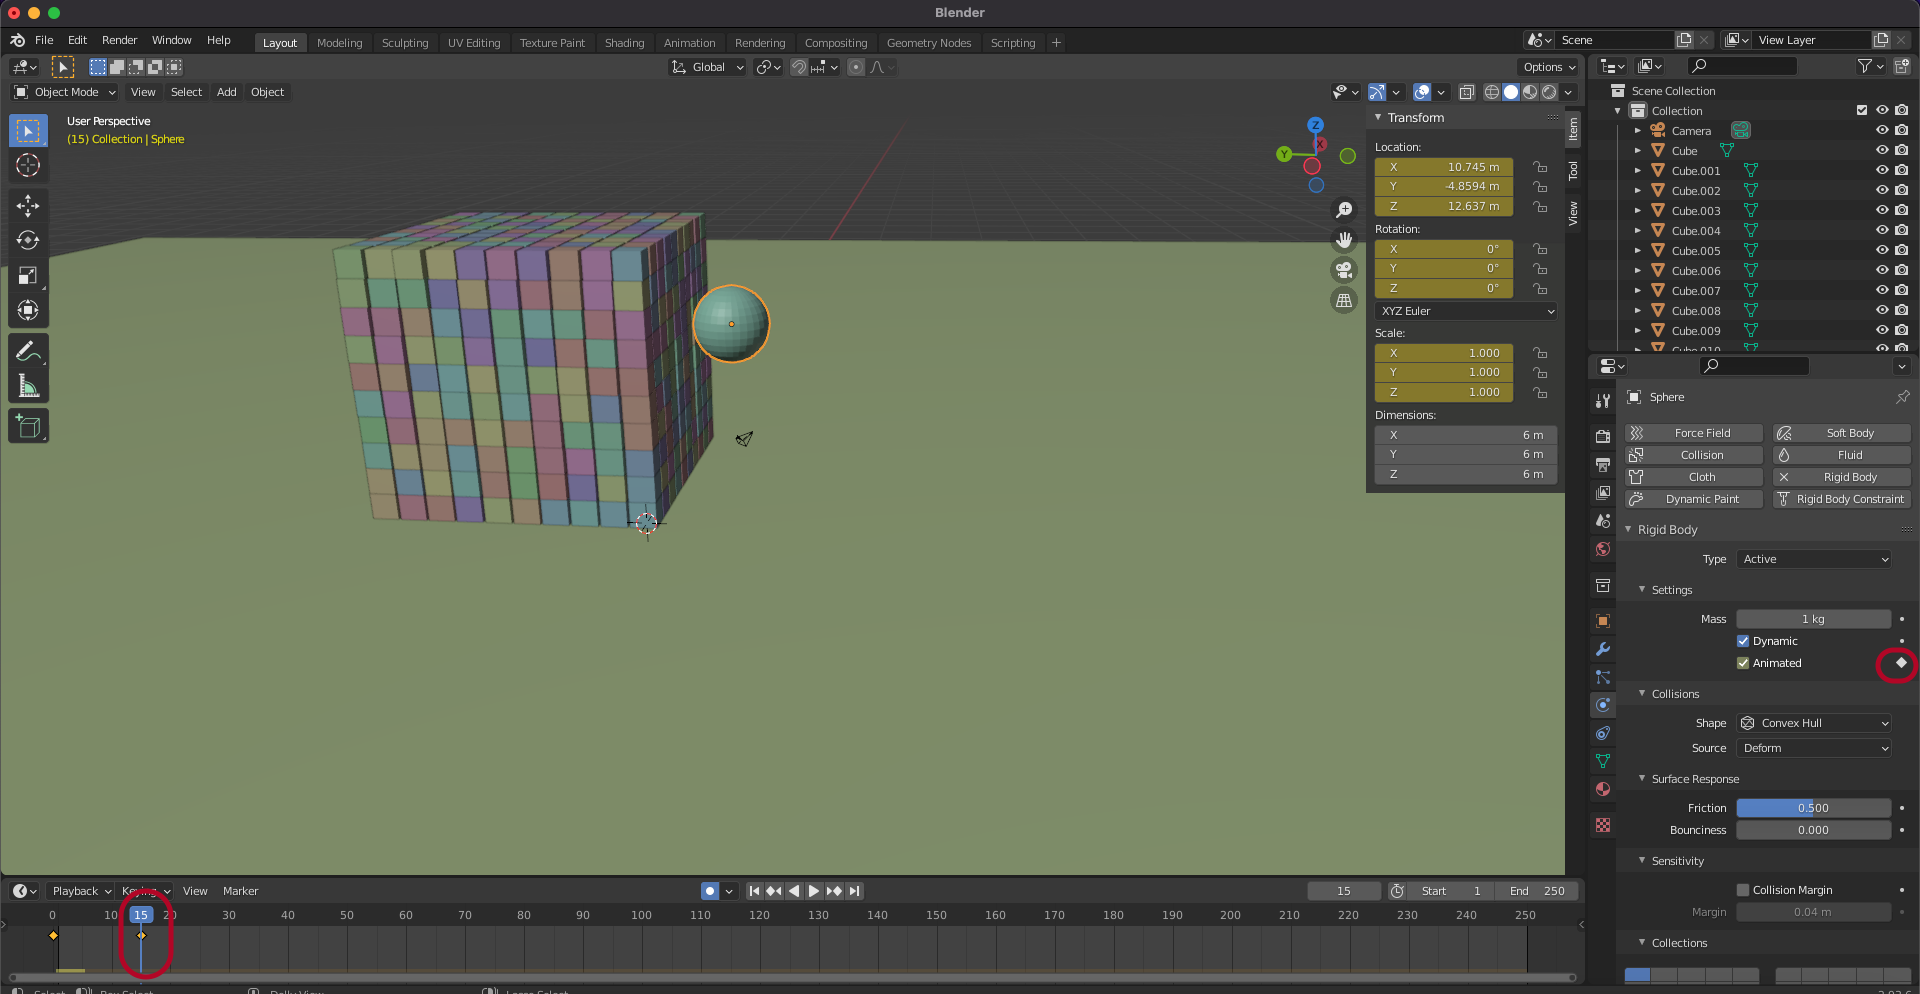Switch to the Animation workspace tab
Screen dimensions: 1920x994
click(689, 43)
